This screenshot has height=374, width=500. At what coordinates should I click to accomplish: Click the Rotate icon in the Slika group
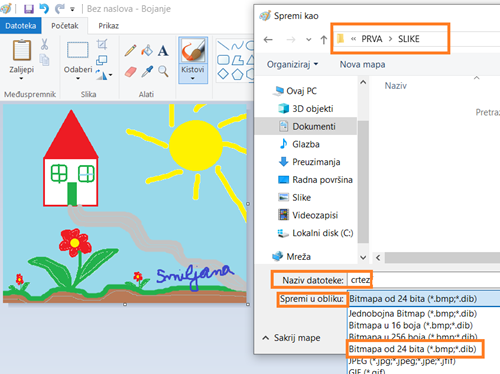coord(102,75)
